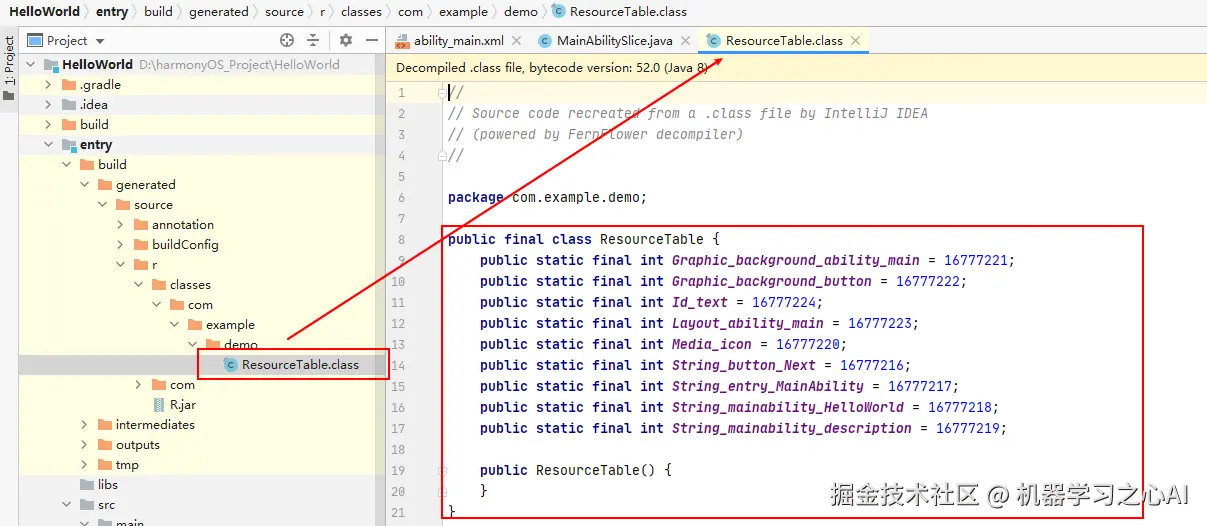The image size is (1207, 526).
Task: Click the generated breadcrumb in navigation bar
Action: tap(219, 12)
